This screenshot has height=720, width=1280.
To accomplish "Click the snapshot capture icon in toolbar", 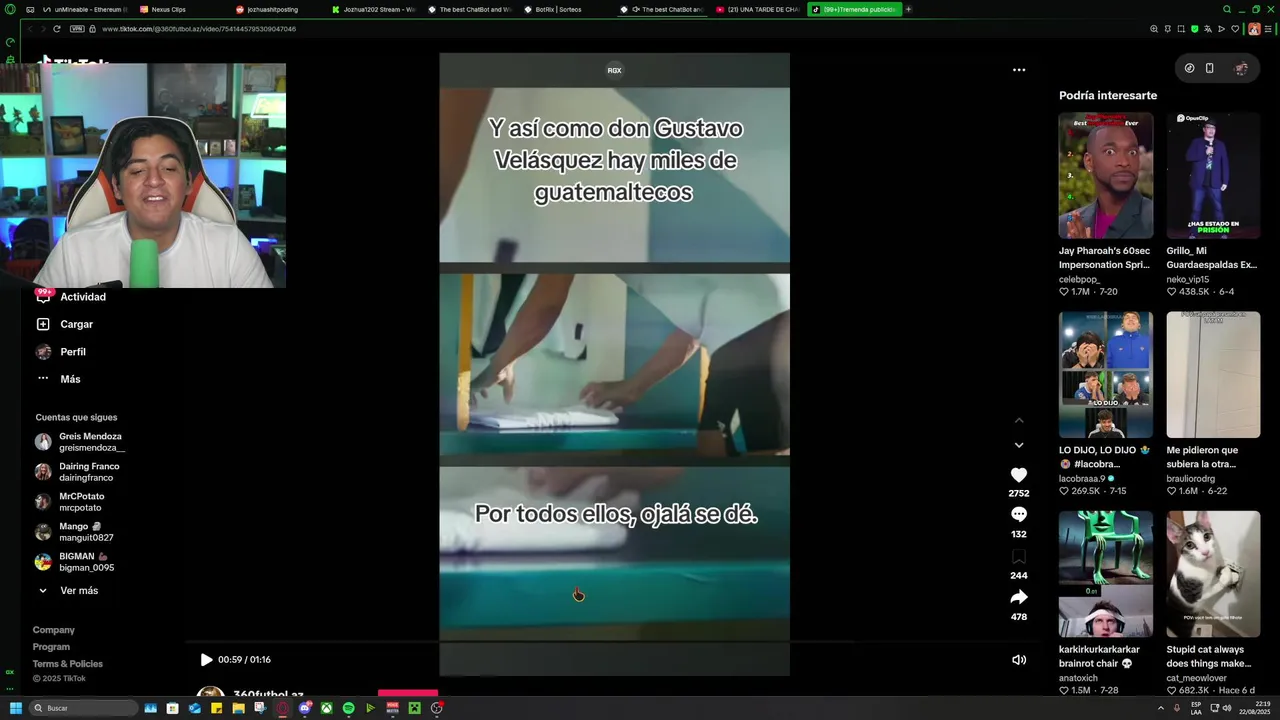I will click(1180, 29).
